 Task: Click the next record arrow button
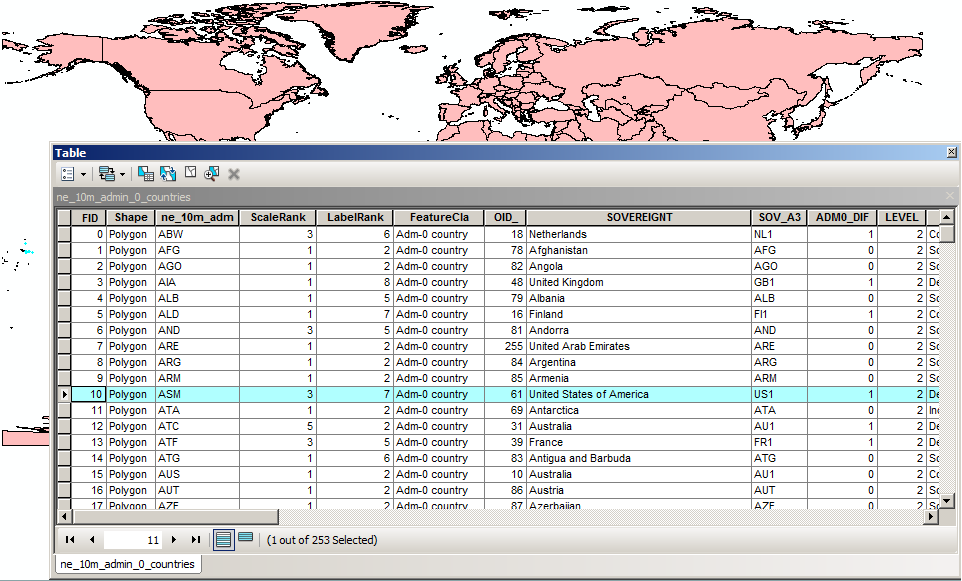click(173, 539)
